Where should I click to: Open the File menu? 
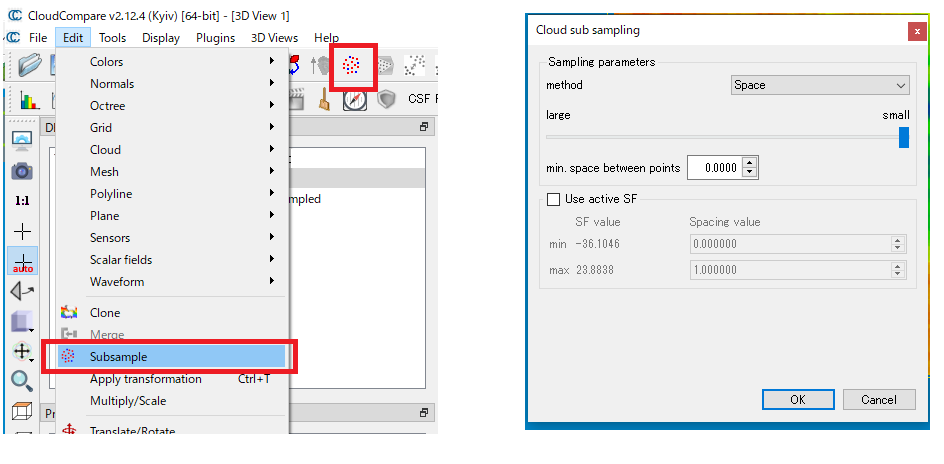38,37
